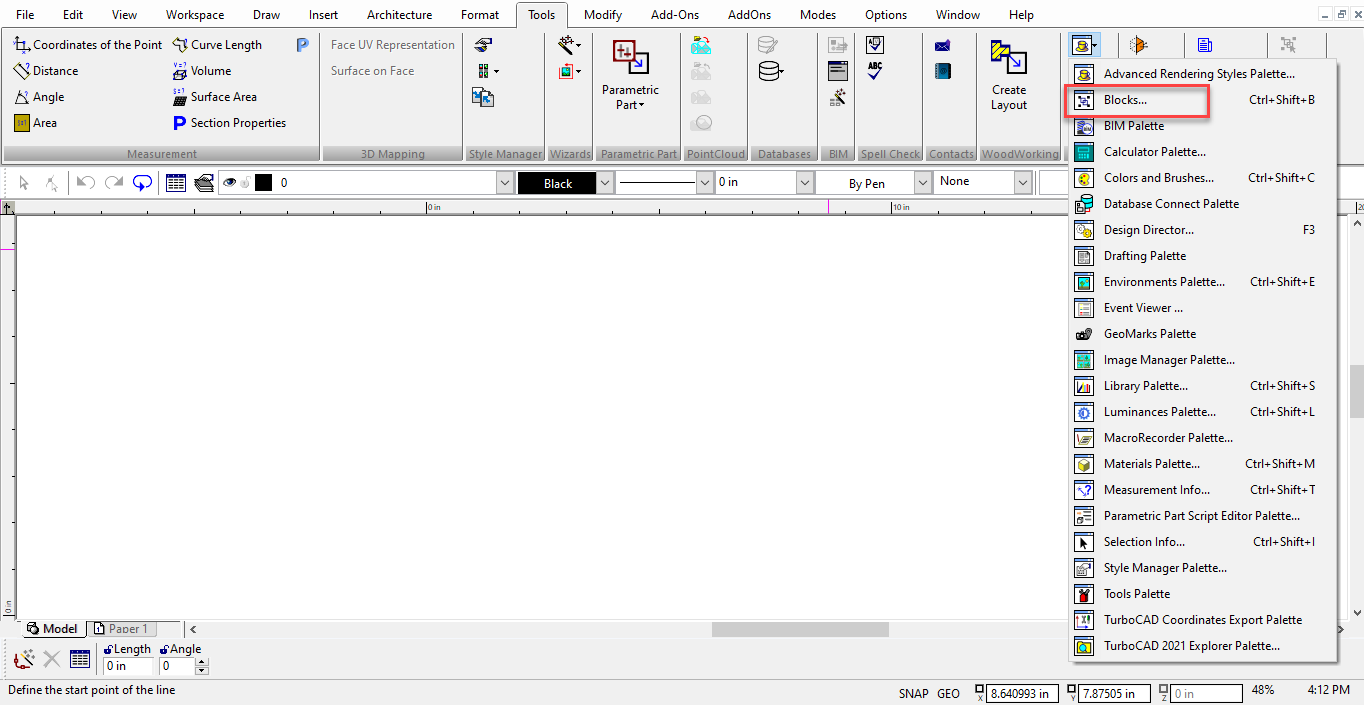Run the Spell Check tool
The height and width of the screenshot is (705, 1364).
tap(875, 71)
